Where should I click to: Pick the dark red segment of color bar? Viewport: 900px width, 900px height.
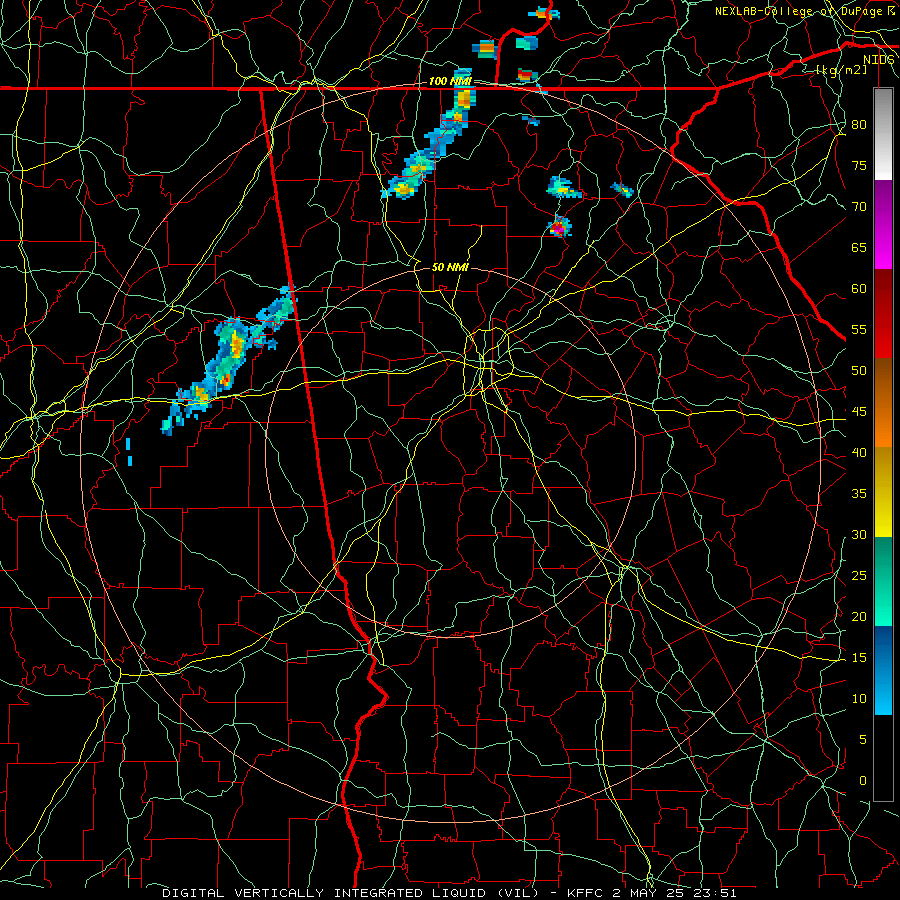(x=883, y=313)
